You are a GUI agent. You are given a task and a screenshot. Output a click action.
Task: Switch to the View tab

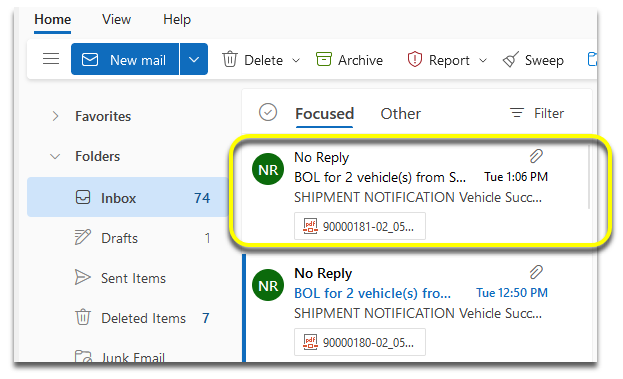pos(116,19)
